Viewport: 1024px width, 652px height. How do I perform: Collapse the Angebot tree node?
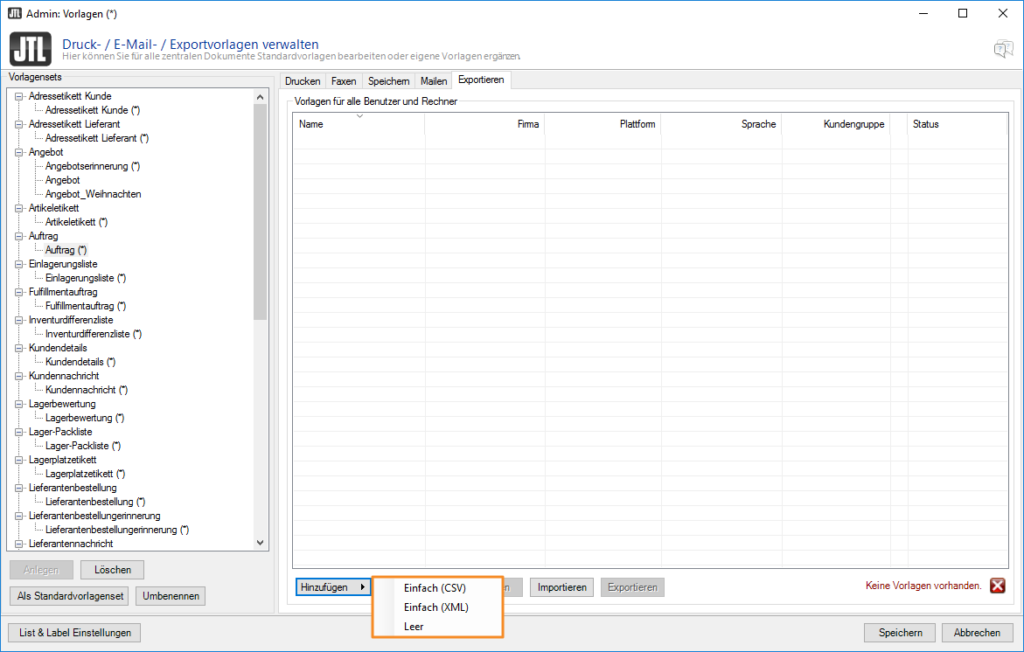[18, 152]
